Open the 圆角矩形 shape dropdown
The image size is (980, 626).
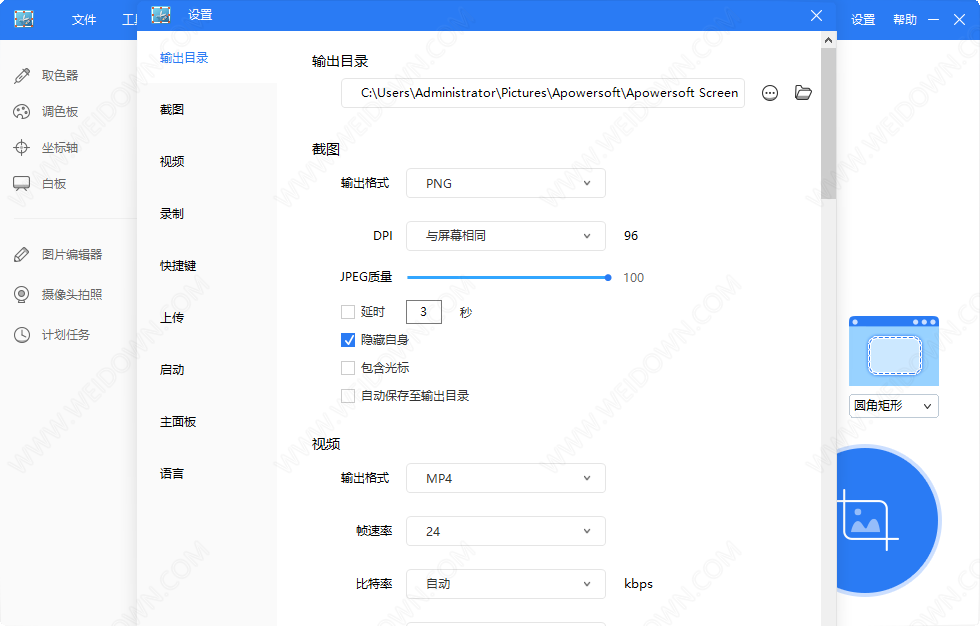click(x=894, y=406)
